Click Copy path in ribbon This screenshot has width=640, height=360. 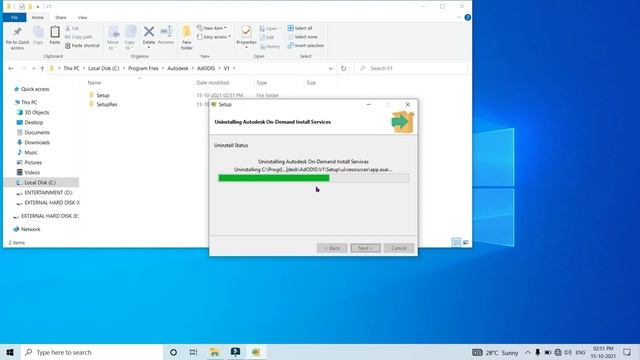79,37
